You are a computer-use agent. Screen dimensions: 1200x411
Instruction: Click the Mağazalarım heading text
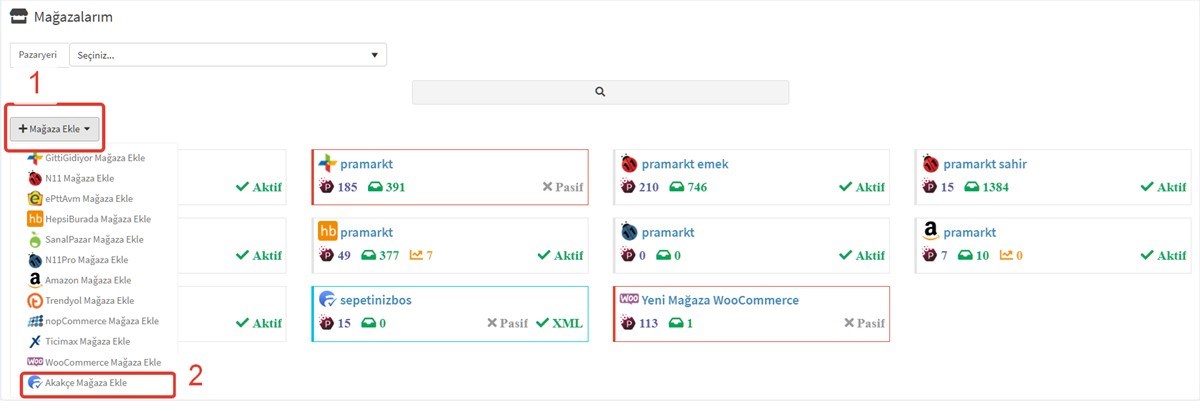(73, 18)
